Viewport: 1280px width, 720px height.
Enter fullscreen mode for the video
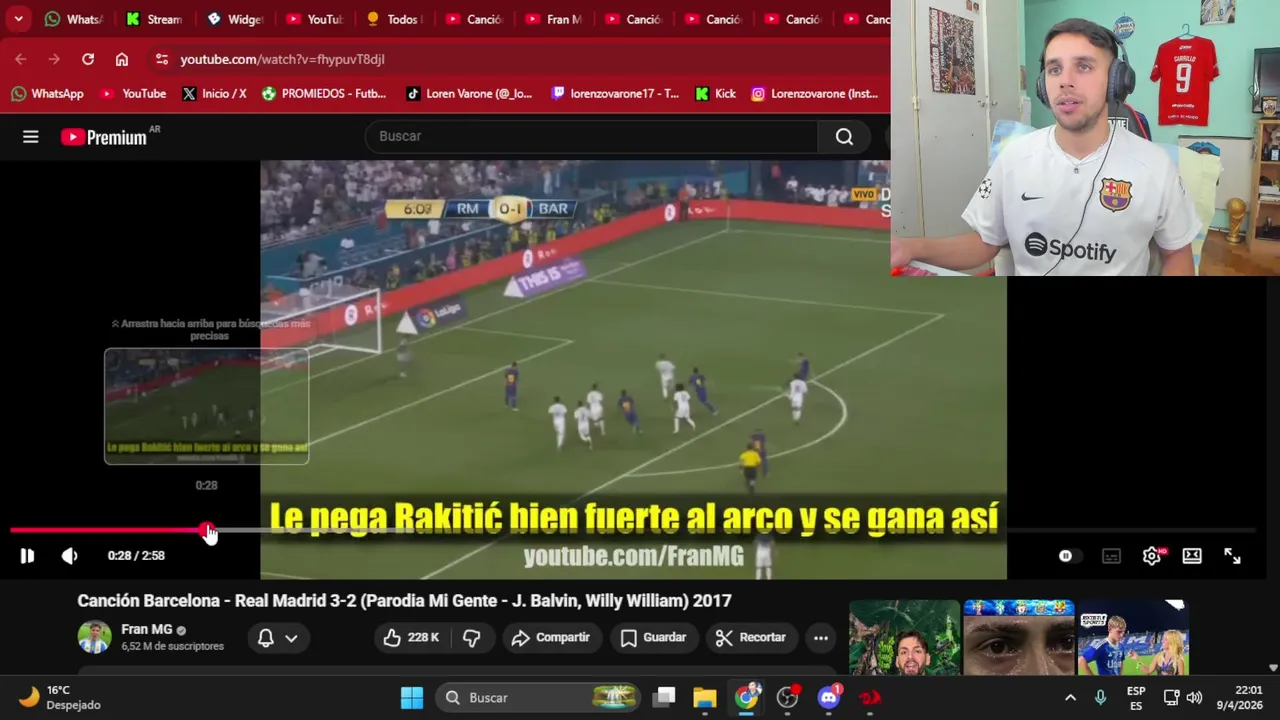click(x=1232, y=556)
